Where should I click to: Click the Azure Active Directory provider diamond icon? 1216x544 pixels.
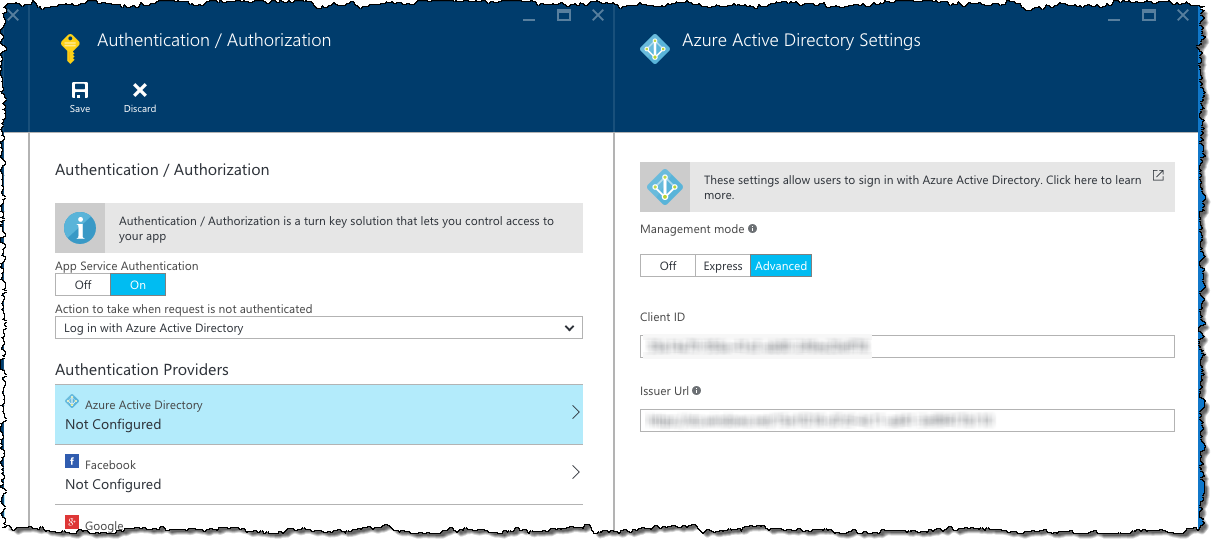point(72,401)
